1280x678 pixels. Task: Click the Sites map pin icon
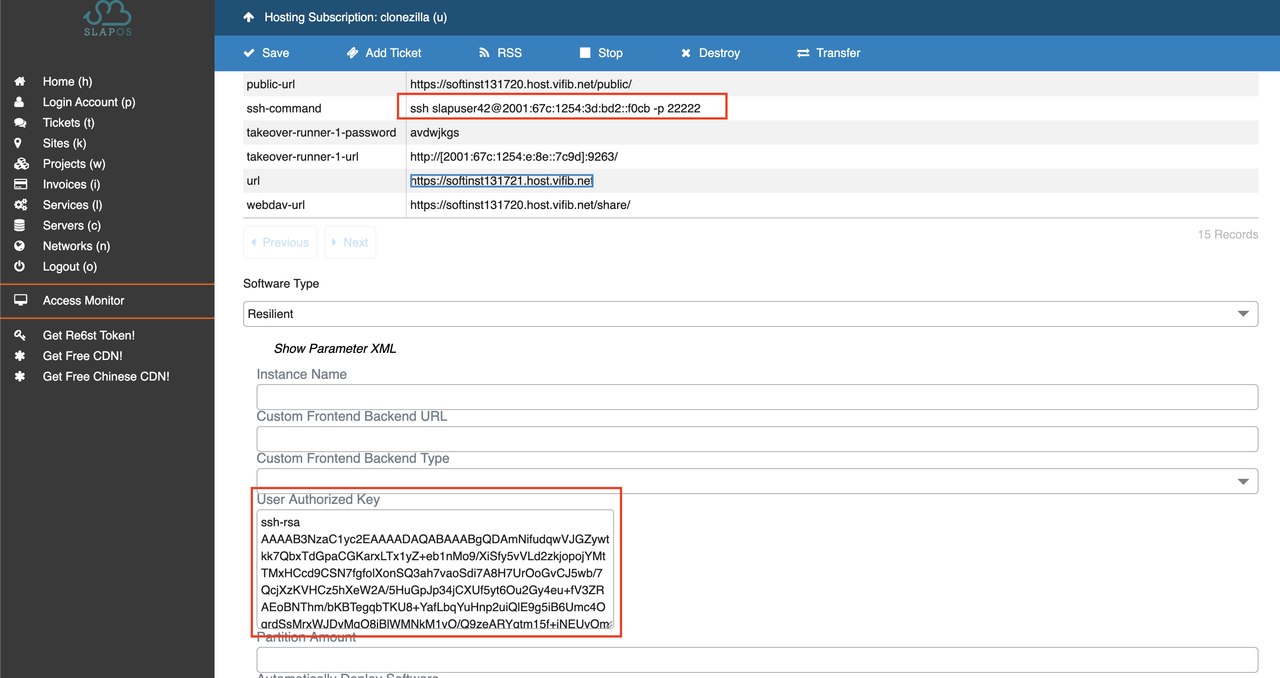click(x=18, y=143)
